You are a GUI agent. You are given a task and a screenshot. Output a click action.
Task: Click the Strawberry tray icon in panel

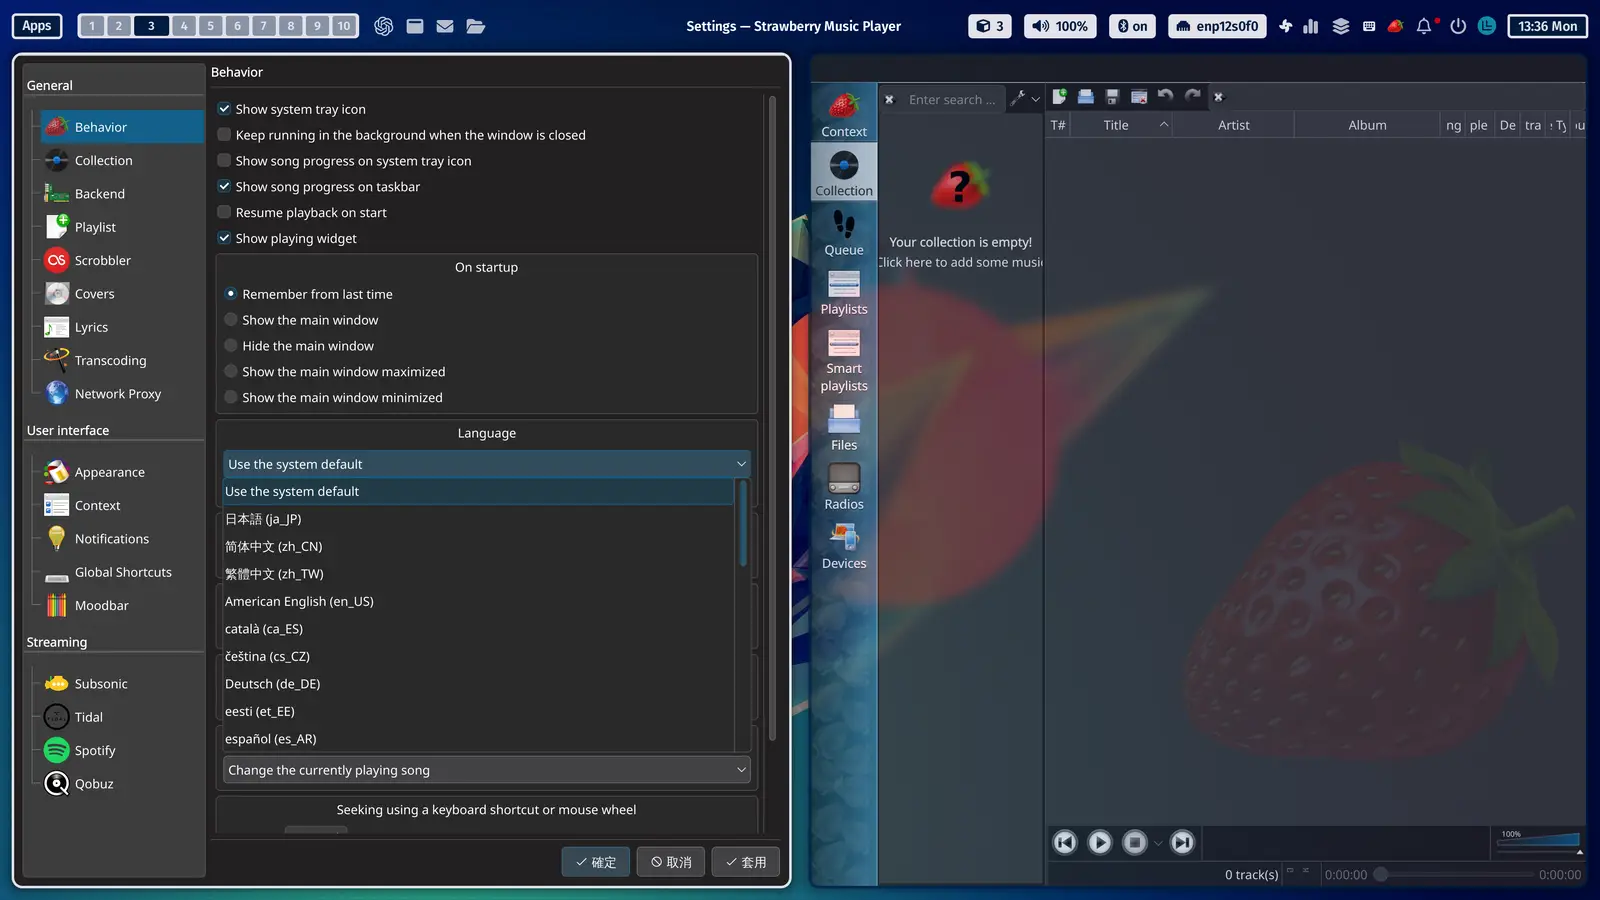1395,26
